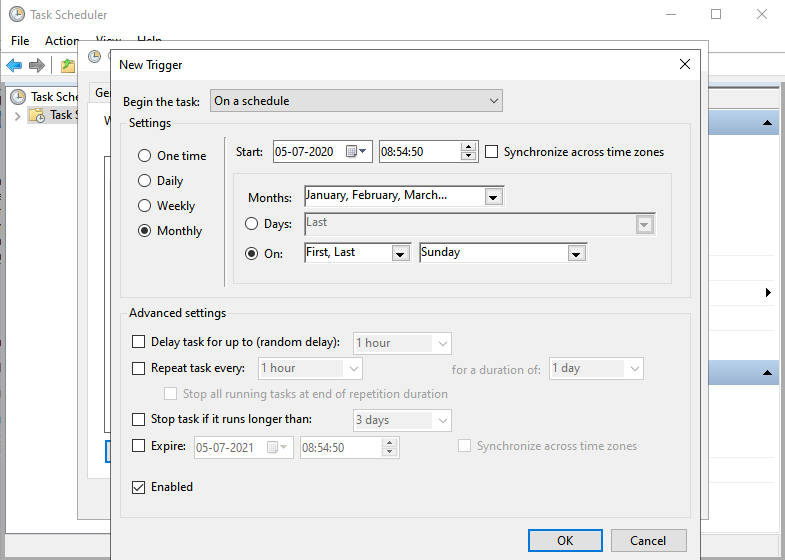785x560 pixels.
Task: Enable the Expire checkbox
Action: click(139, 446)
